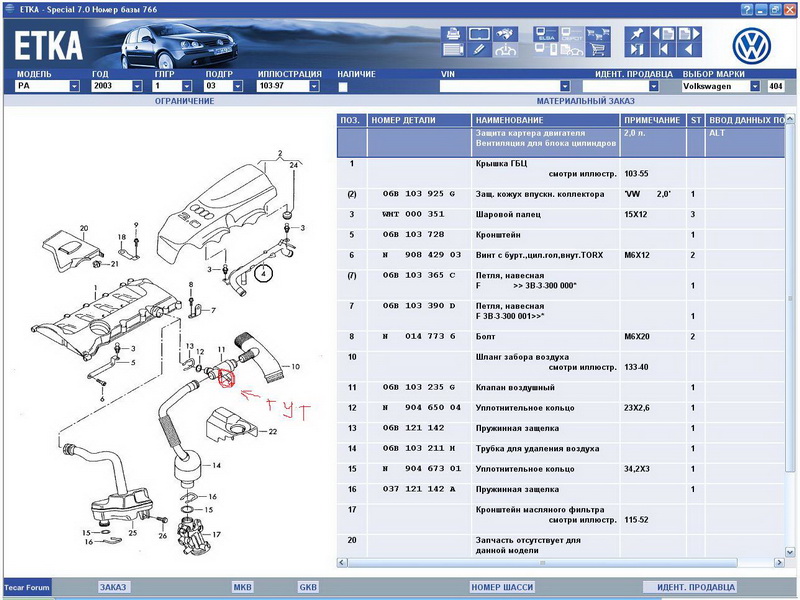800x600 pixels.
Task: Click part label 14 in the diagram
Action: (217, 465)
